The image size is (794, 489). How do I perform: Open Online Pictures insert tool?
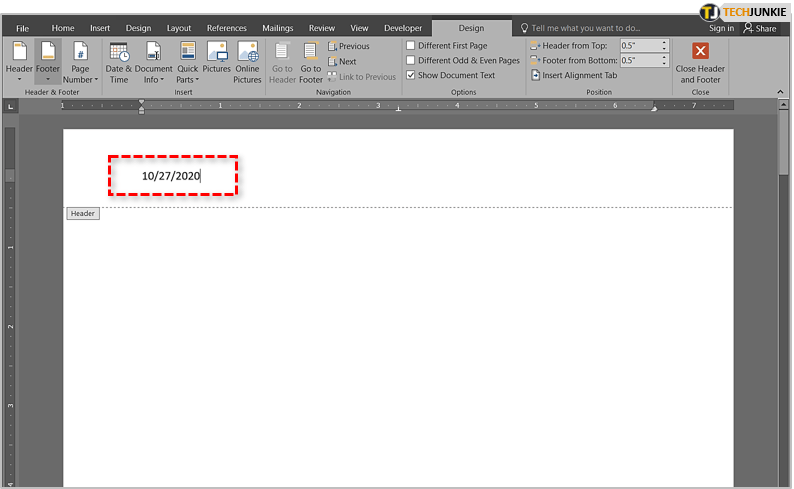pos(247,61)
